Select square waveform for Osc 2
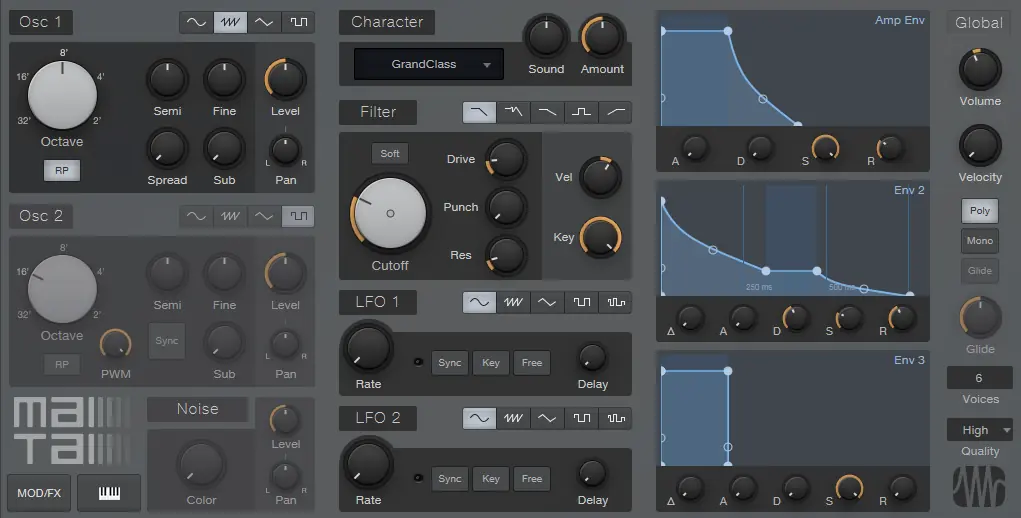Image resolution: width=1021 pixels, height=518 pixels. tap(298, 216)
